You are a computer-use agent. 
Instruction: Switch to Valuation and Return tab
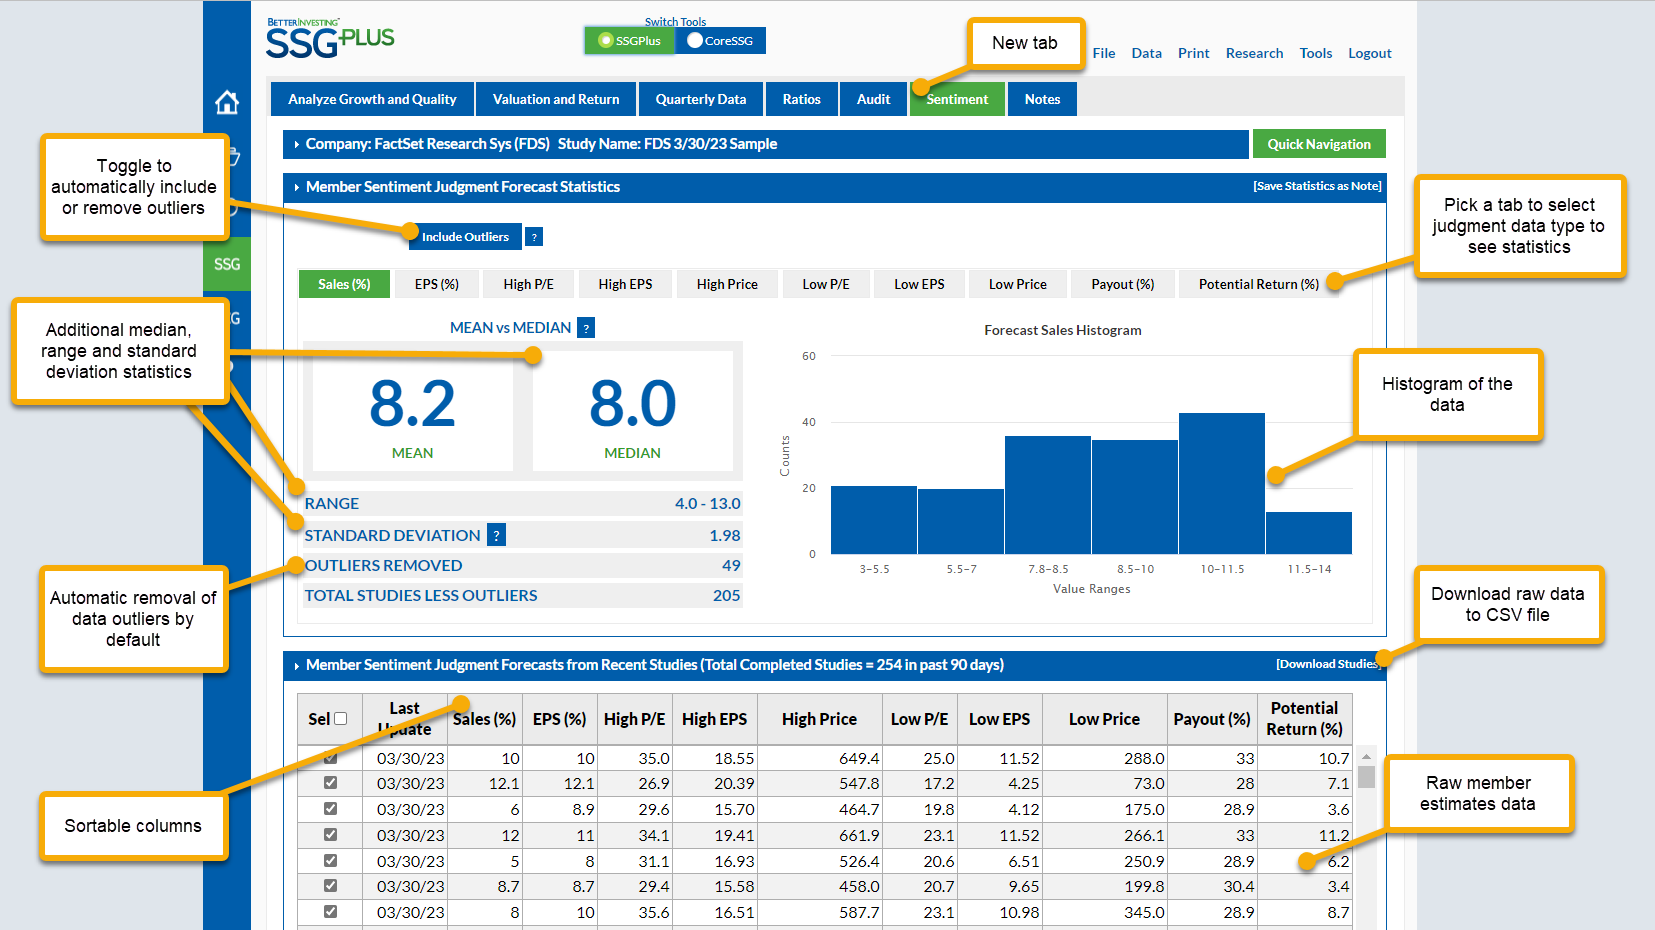click(x=556, y=99)
